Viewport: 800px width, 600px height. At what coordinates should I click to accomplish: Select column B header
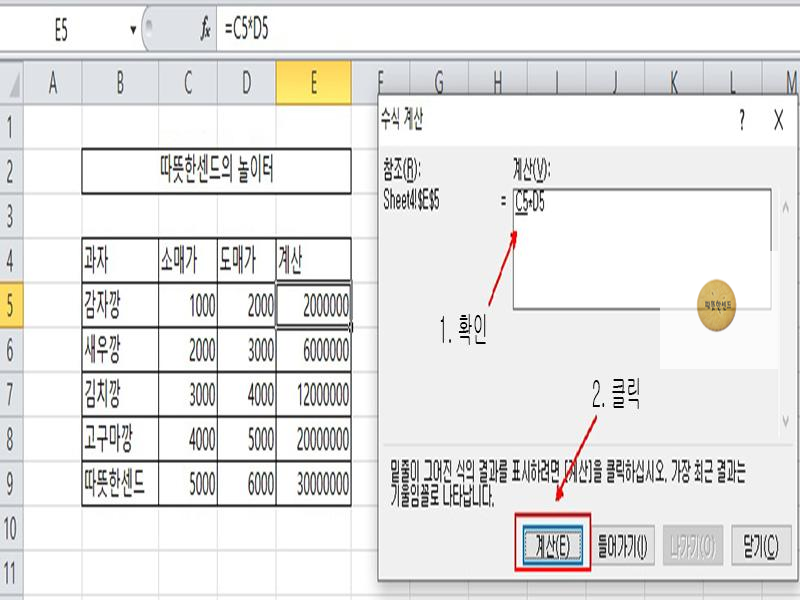coord(120,83)
